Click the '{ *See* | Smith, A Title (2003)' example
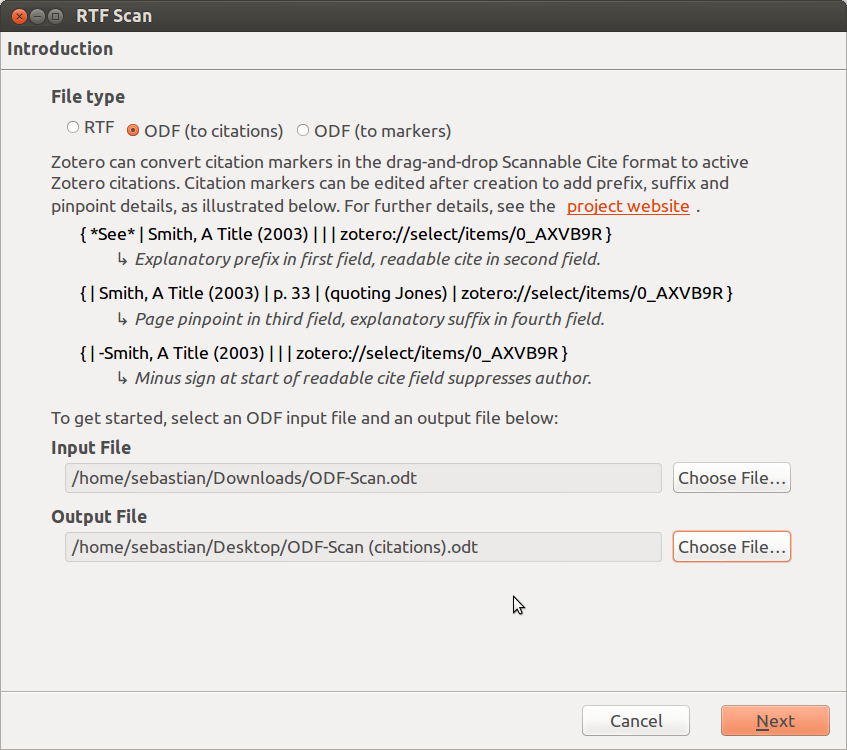Image resolution: width=847 pixels, height=750 pixels. [x=346, y=234]
